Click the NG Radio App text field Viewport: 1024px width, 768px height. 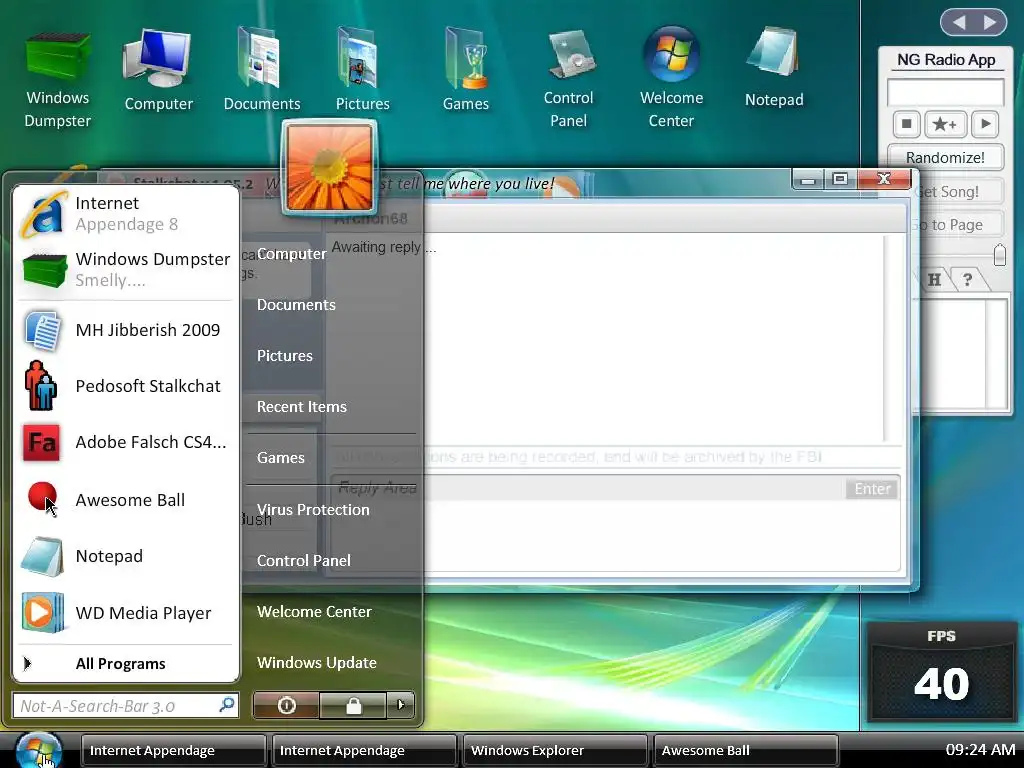(x=945, y=91)
